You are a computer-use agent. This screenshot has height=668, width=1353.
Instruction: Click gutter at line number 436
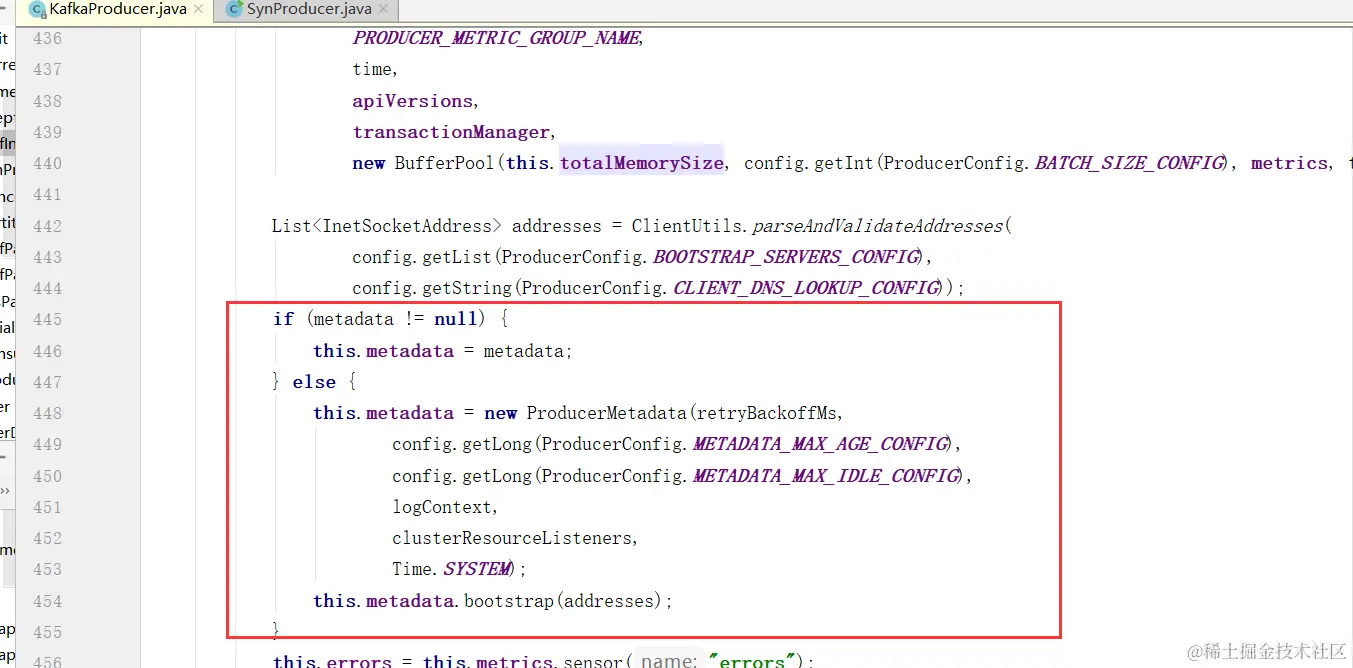tap(47, 39)
